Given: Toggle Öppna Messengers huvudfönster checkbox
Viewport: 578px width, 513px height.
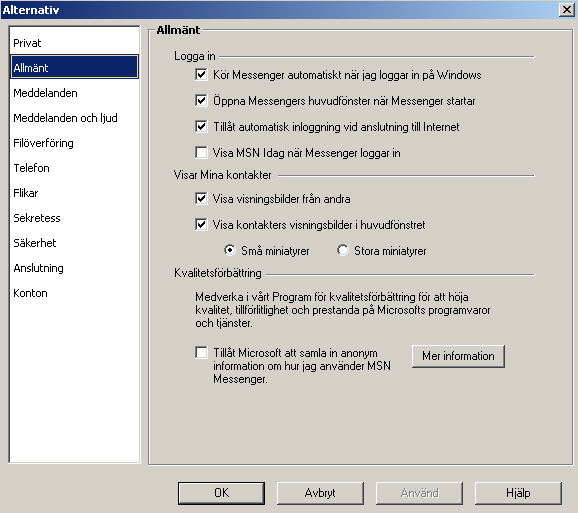Looking at the screenshot, I should (x=201, y=101).
